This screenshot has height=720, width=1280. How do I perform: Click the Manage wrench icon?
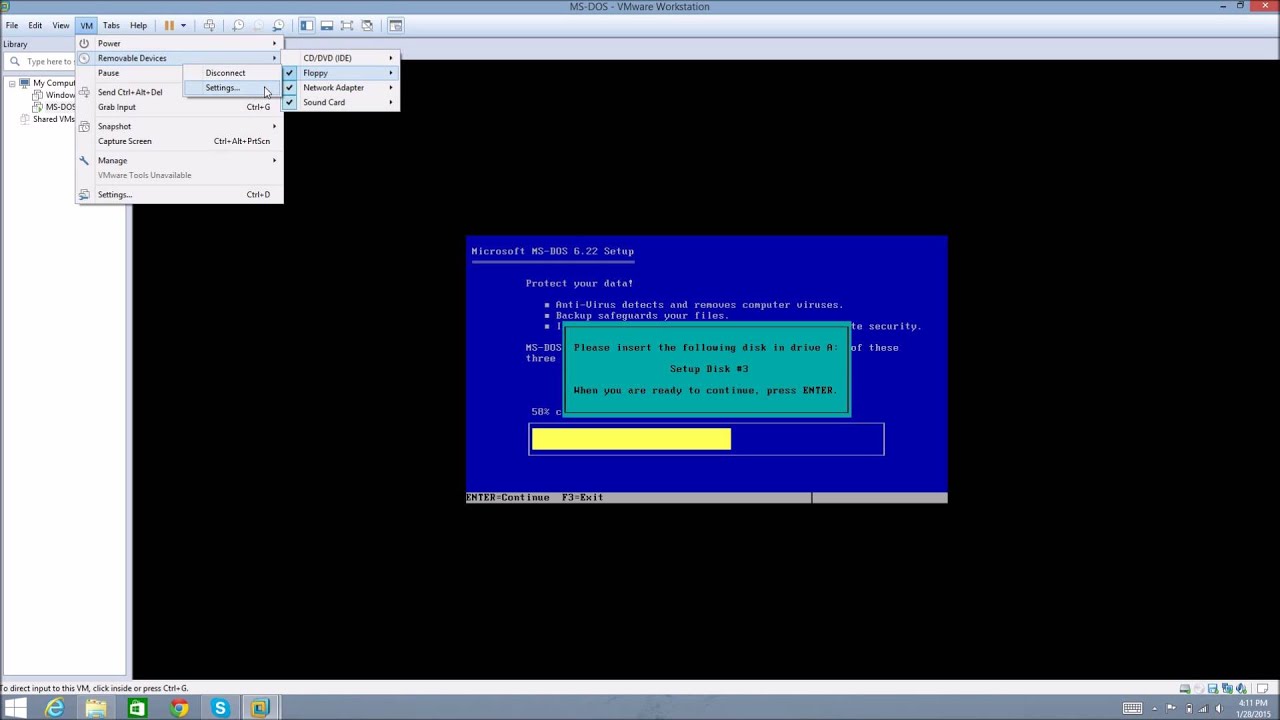point(85,160)
